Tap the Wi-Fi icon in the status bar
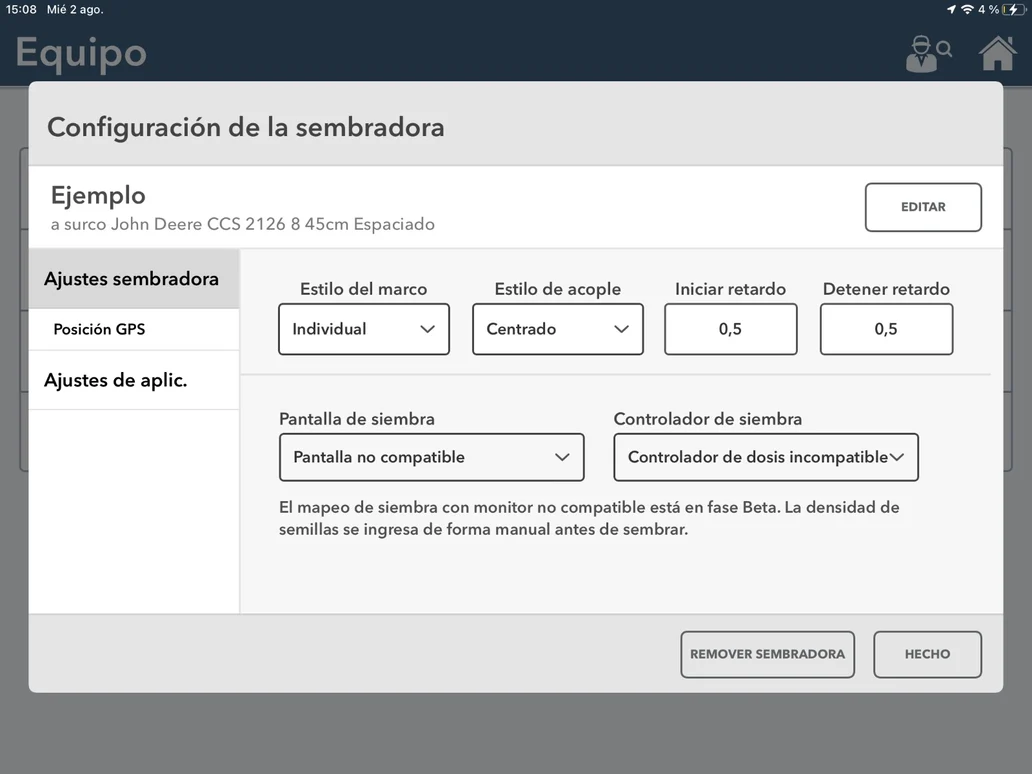 [966, 9]
